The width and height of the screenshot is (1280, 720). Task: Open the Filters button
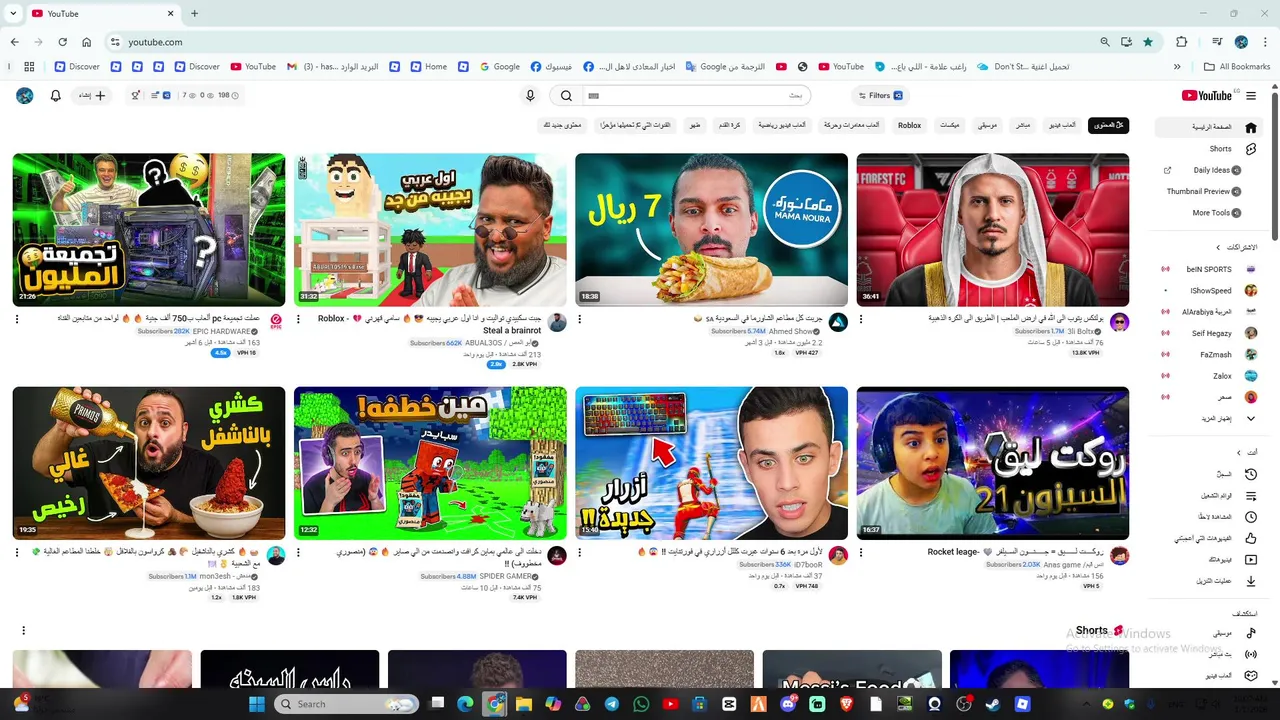click(881, 96)
